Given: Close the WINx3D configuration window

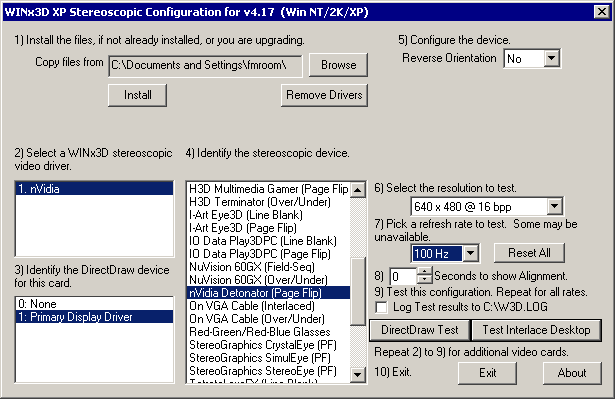Looking at the screenshot, I should click(601, 12).
